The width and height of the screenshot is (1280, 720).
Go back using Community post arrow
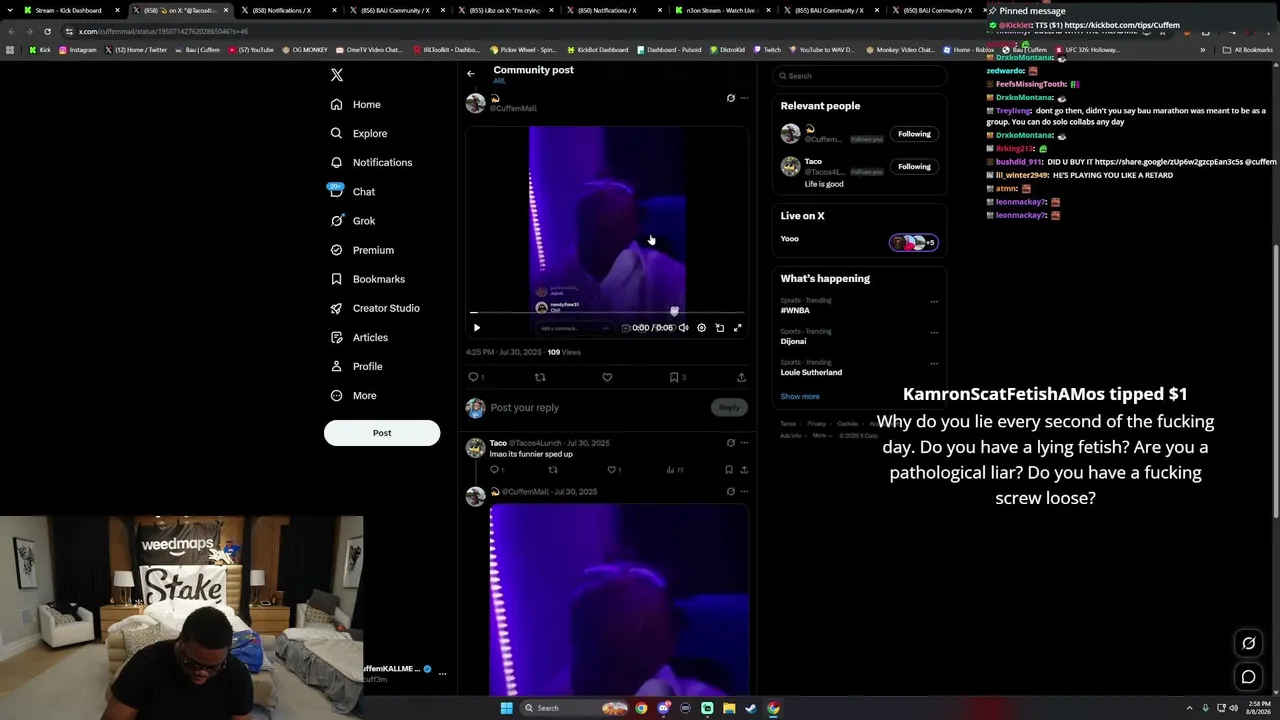[x=471, y=73]
